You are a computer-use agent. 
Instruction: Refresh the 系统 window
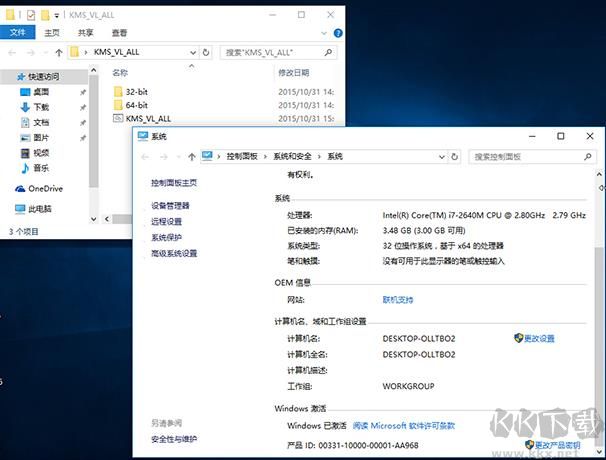click(454, 157)
